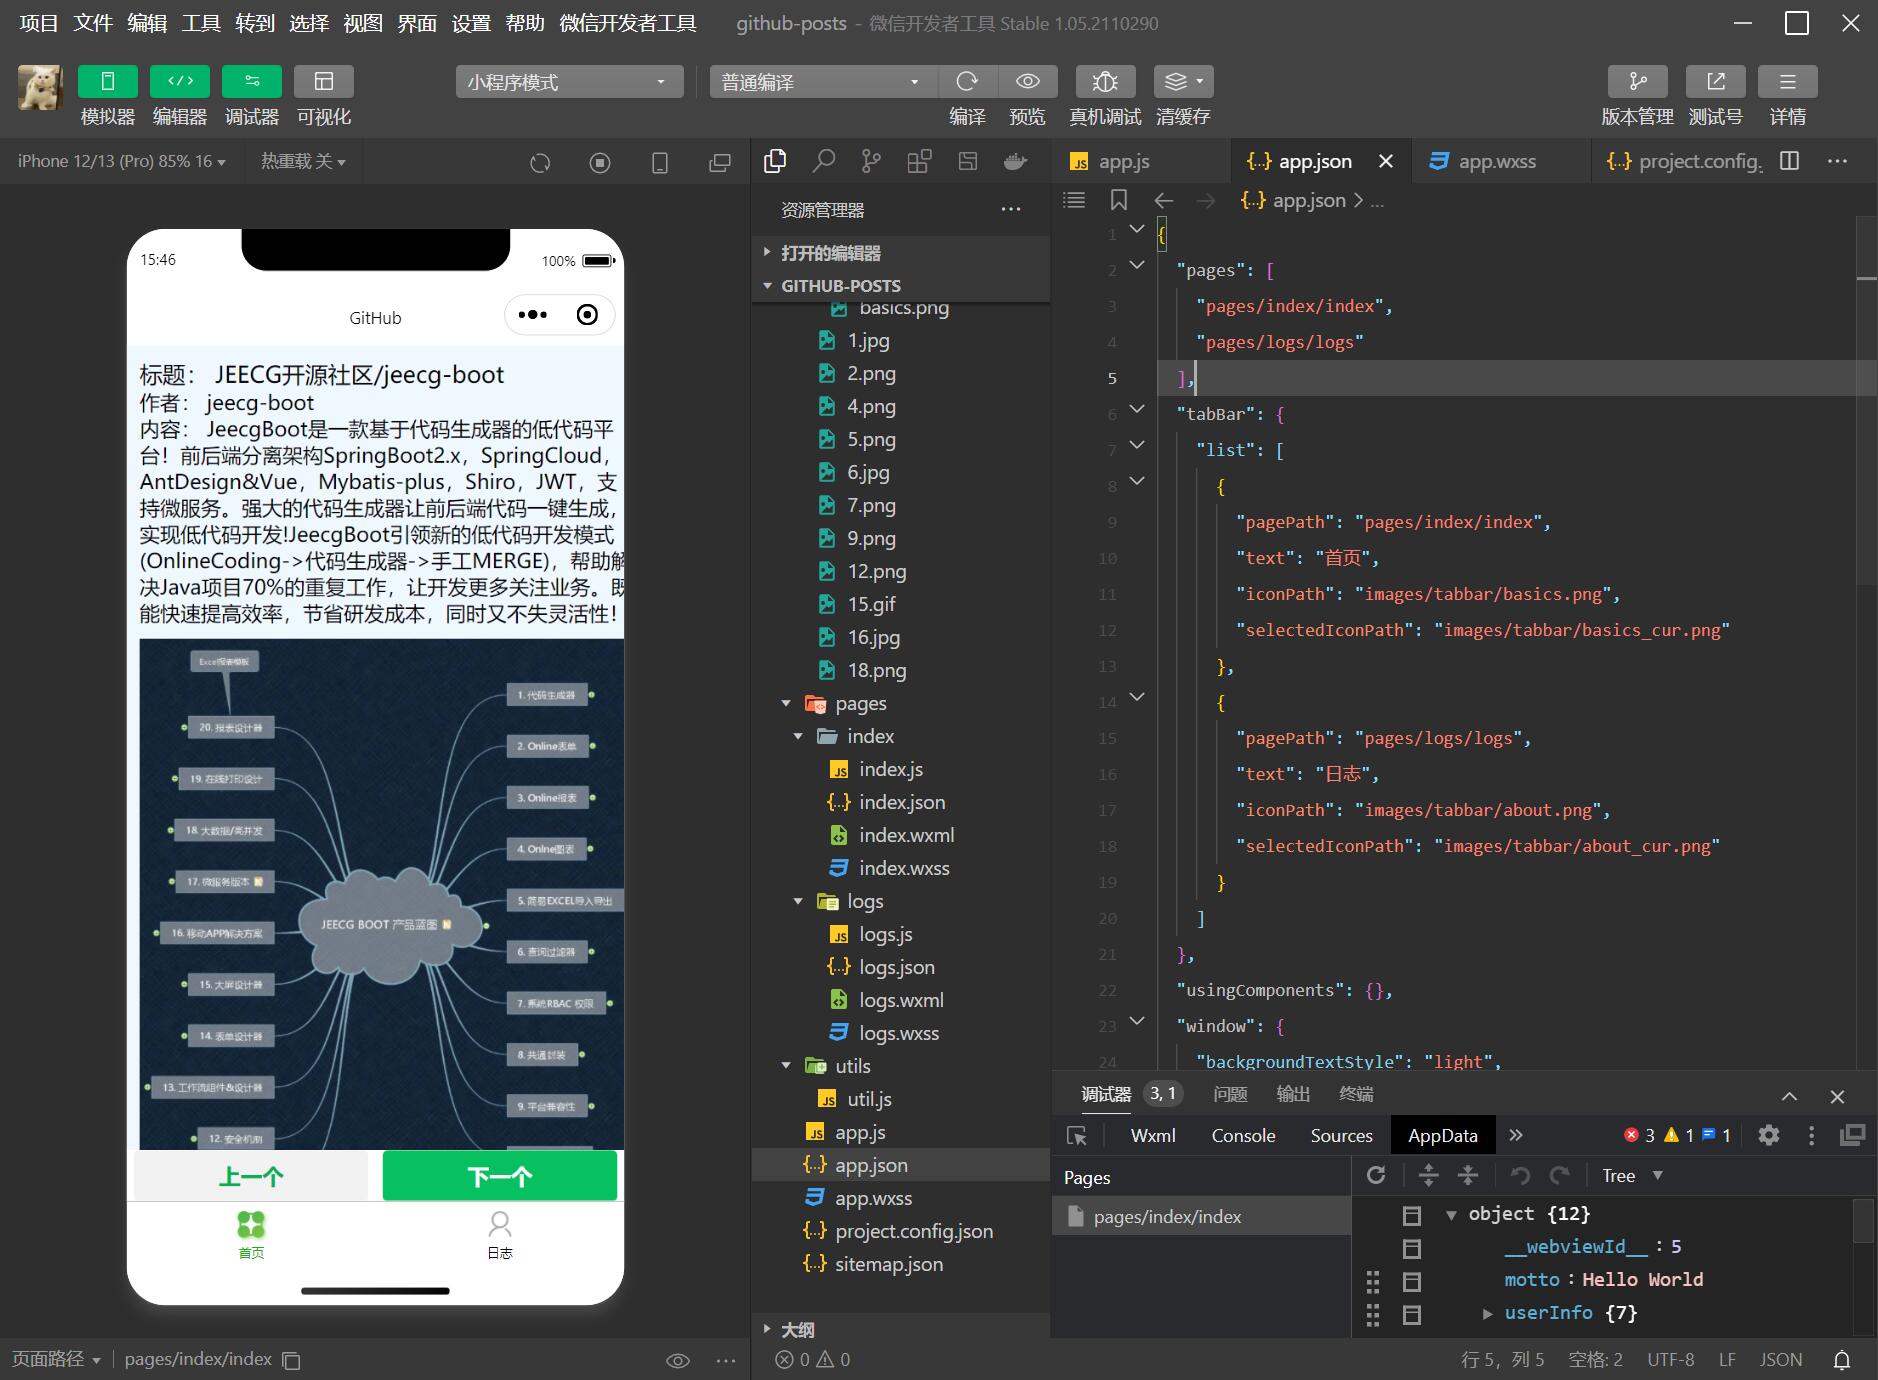1878x1380 pixels.
Task: Copy the page path in status bar
Action: click(291, 1360)
